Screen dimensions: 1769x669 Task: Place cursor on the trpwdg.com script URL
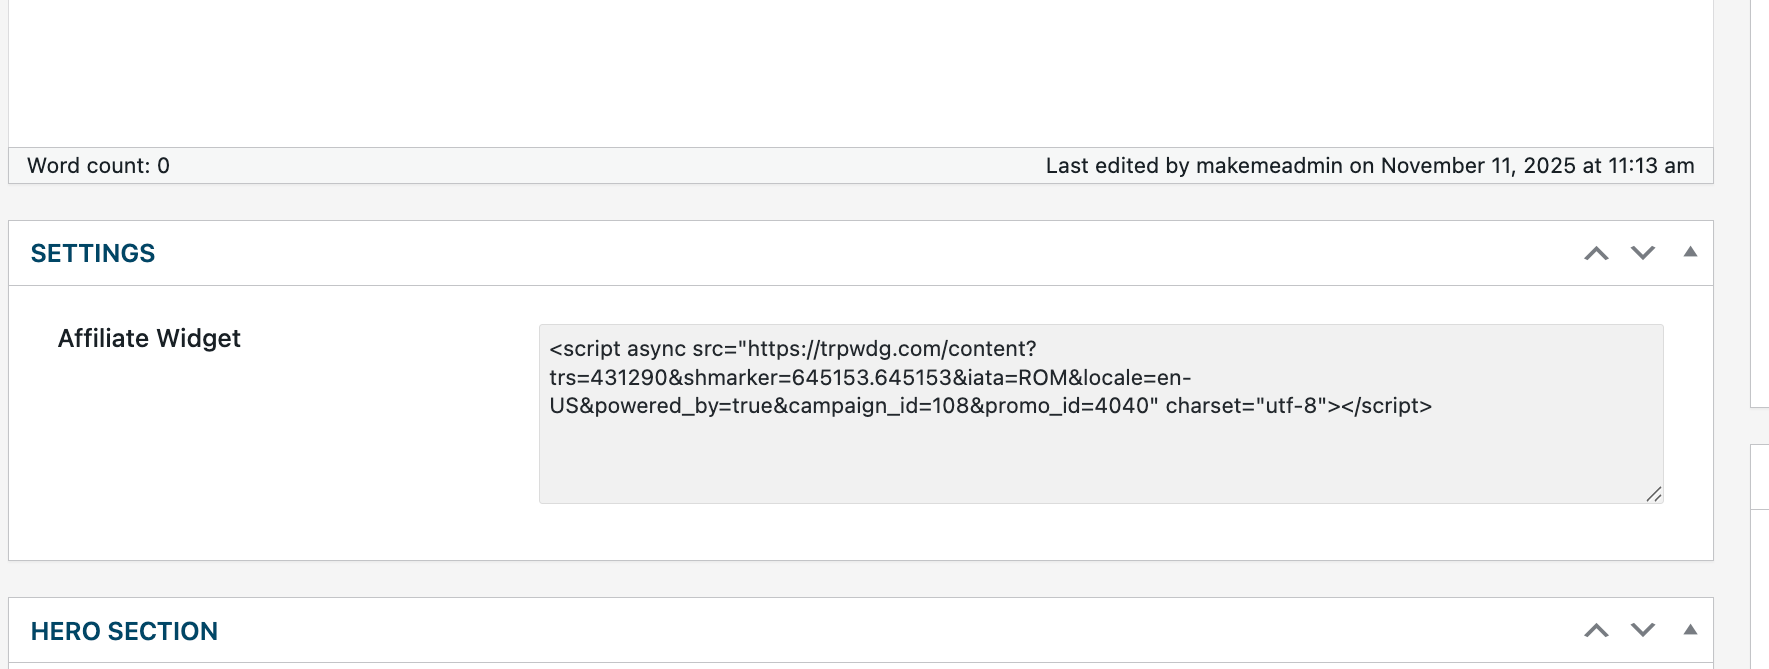[x=890, y=349]
